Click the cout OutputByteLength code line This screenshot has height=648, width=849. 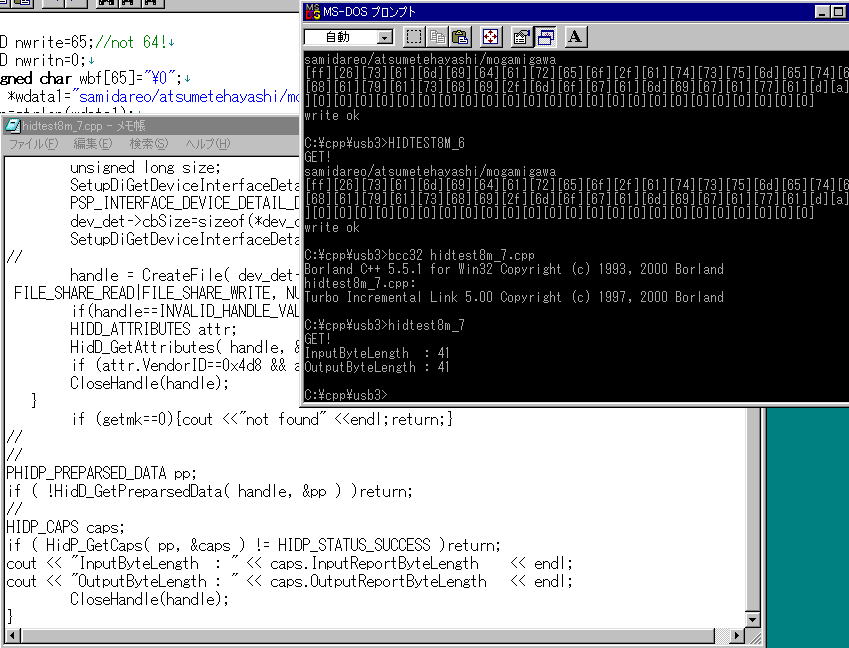pyautogui.click(x=289, y=581)
